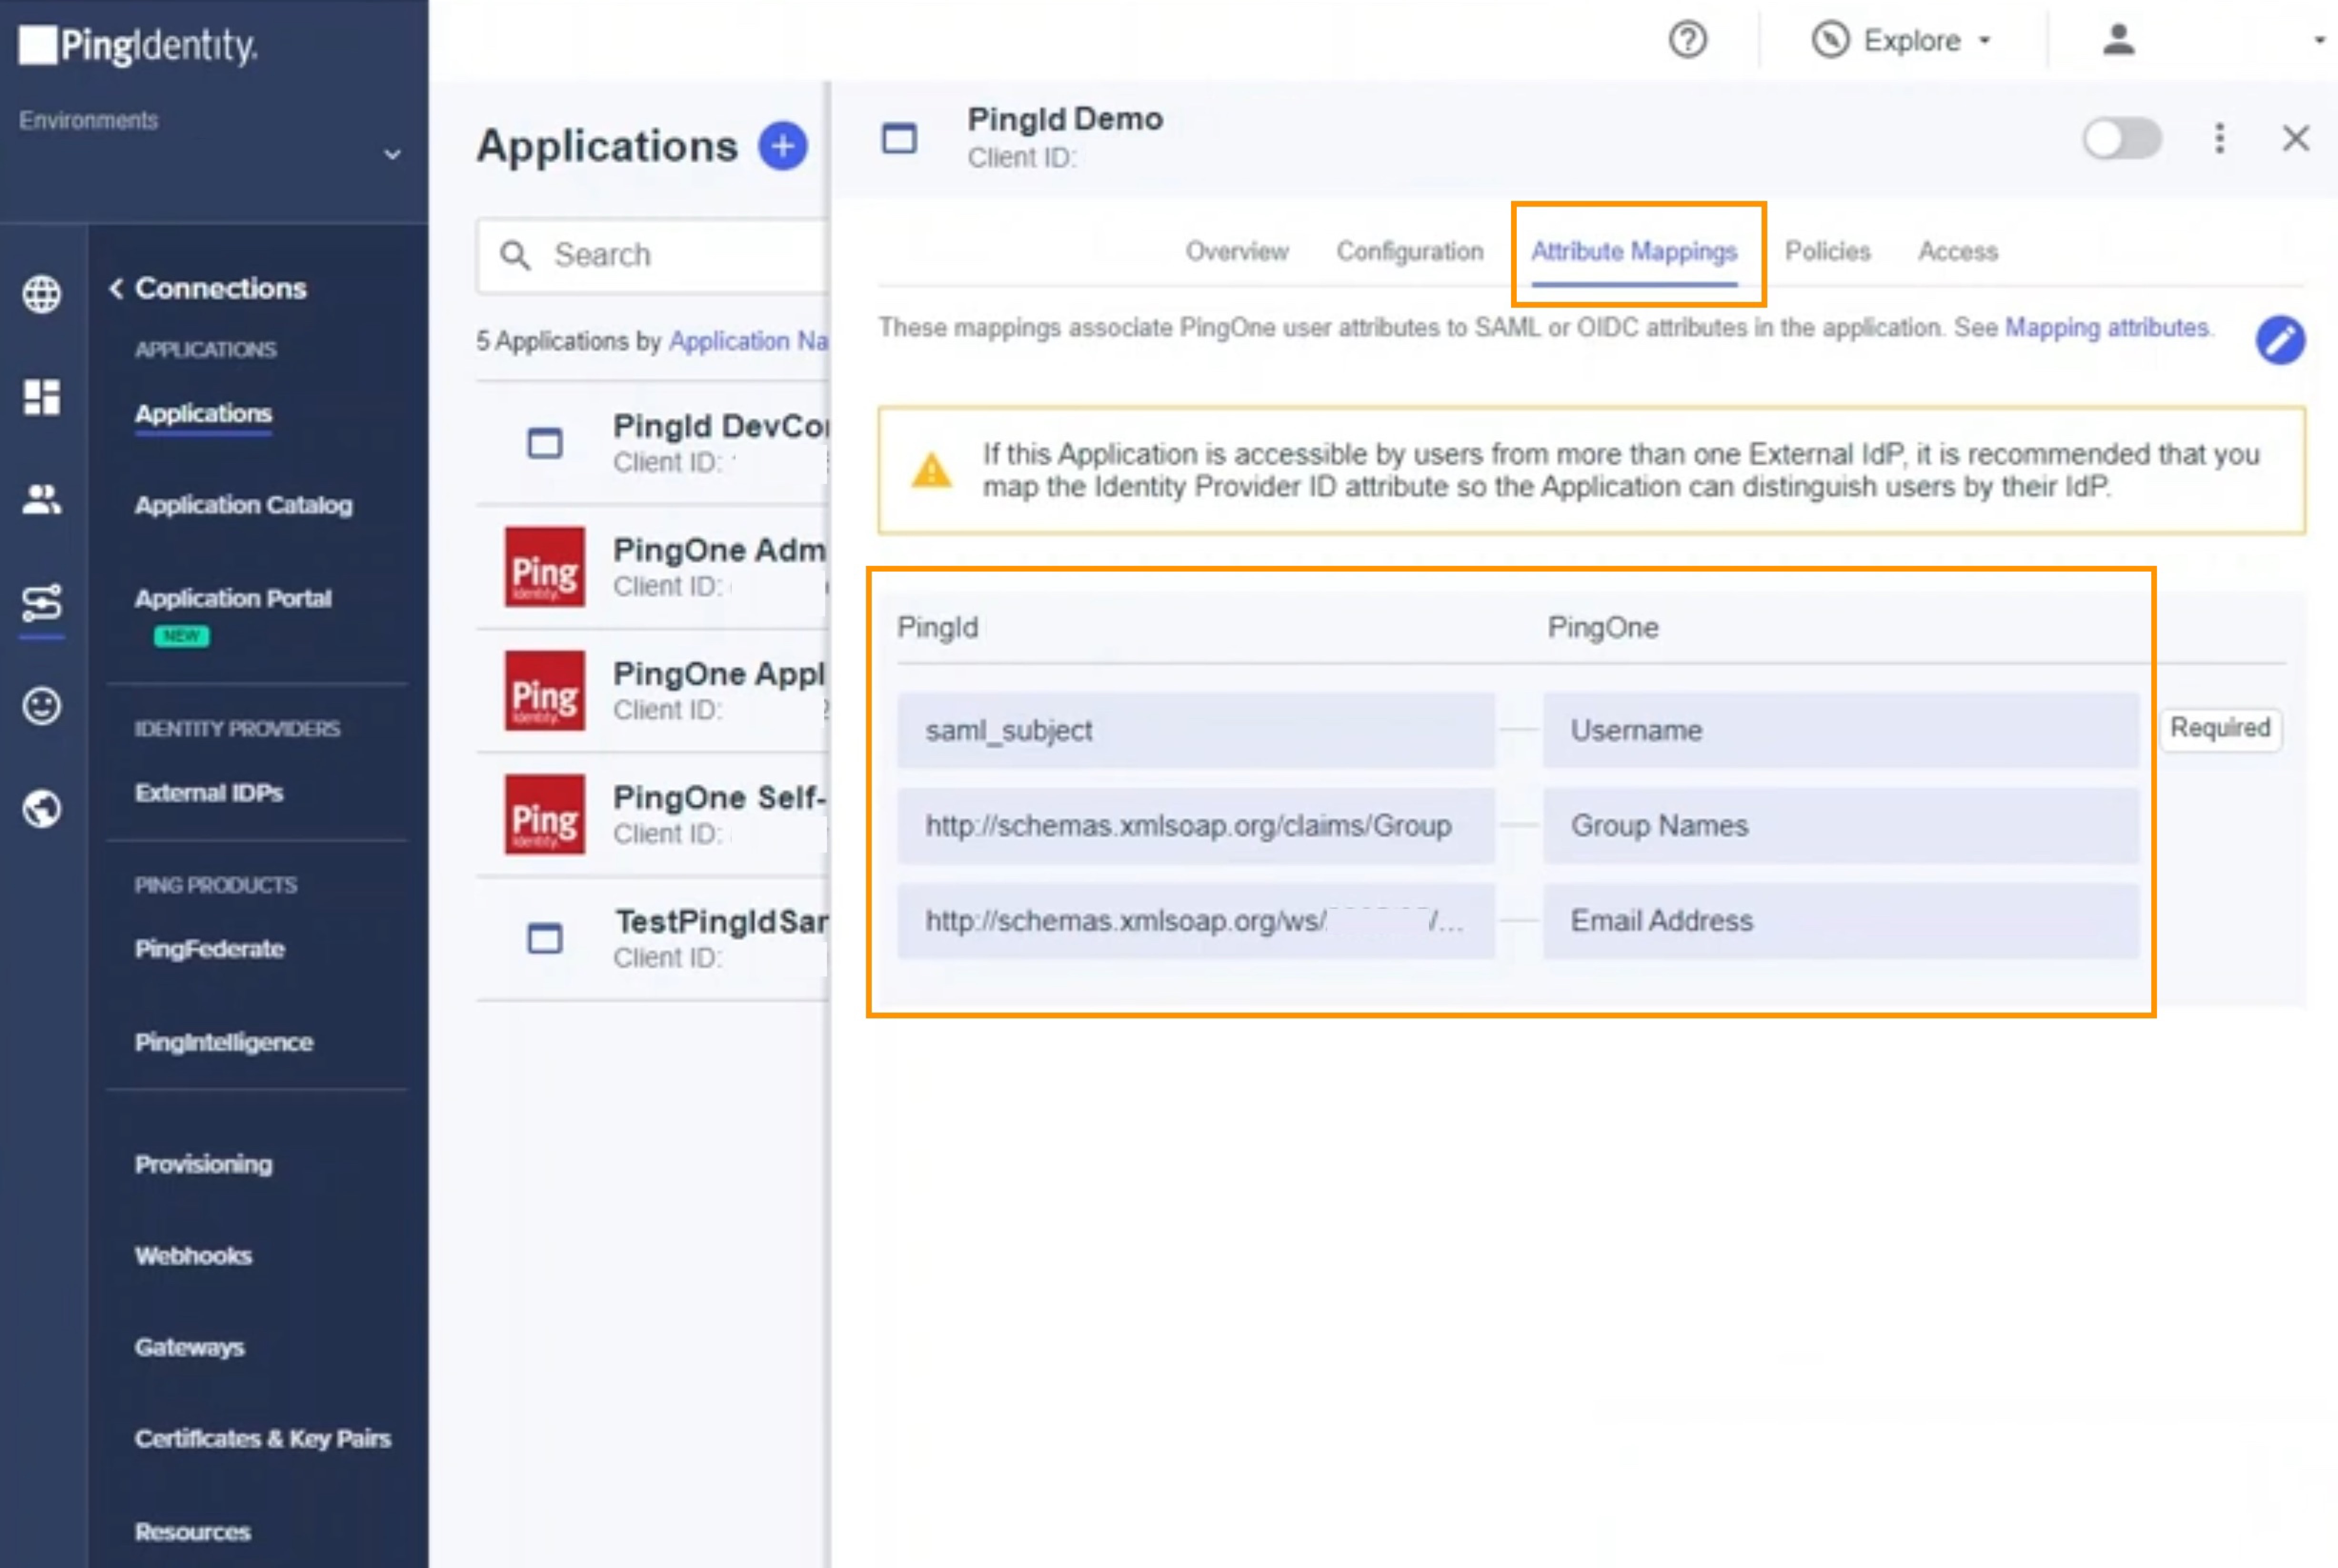This screenshot has width=2338, height=1568.
Task: Go to External IDPs in Connections menu
Action: [x=209, y=792]
